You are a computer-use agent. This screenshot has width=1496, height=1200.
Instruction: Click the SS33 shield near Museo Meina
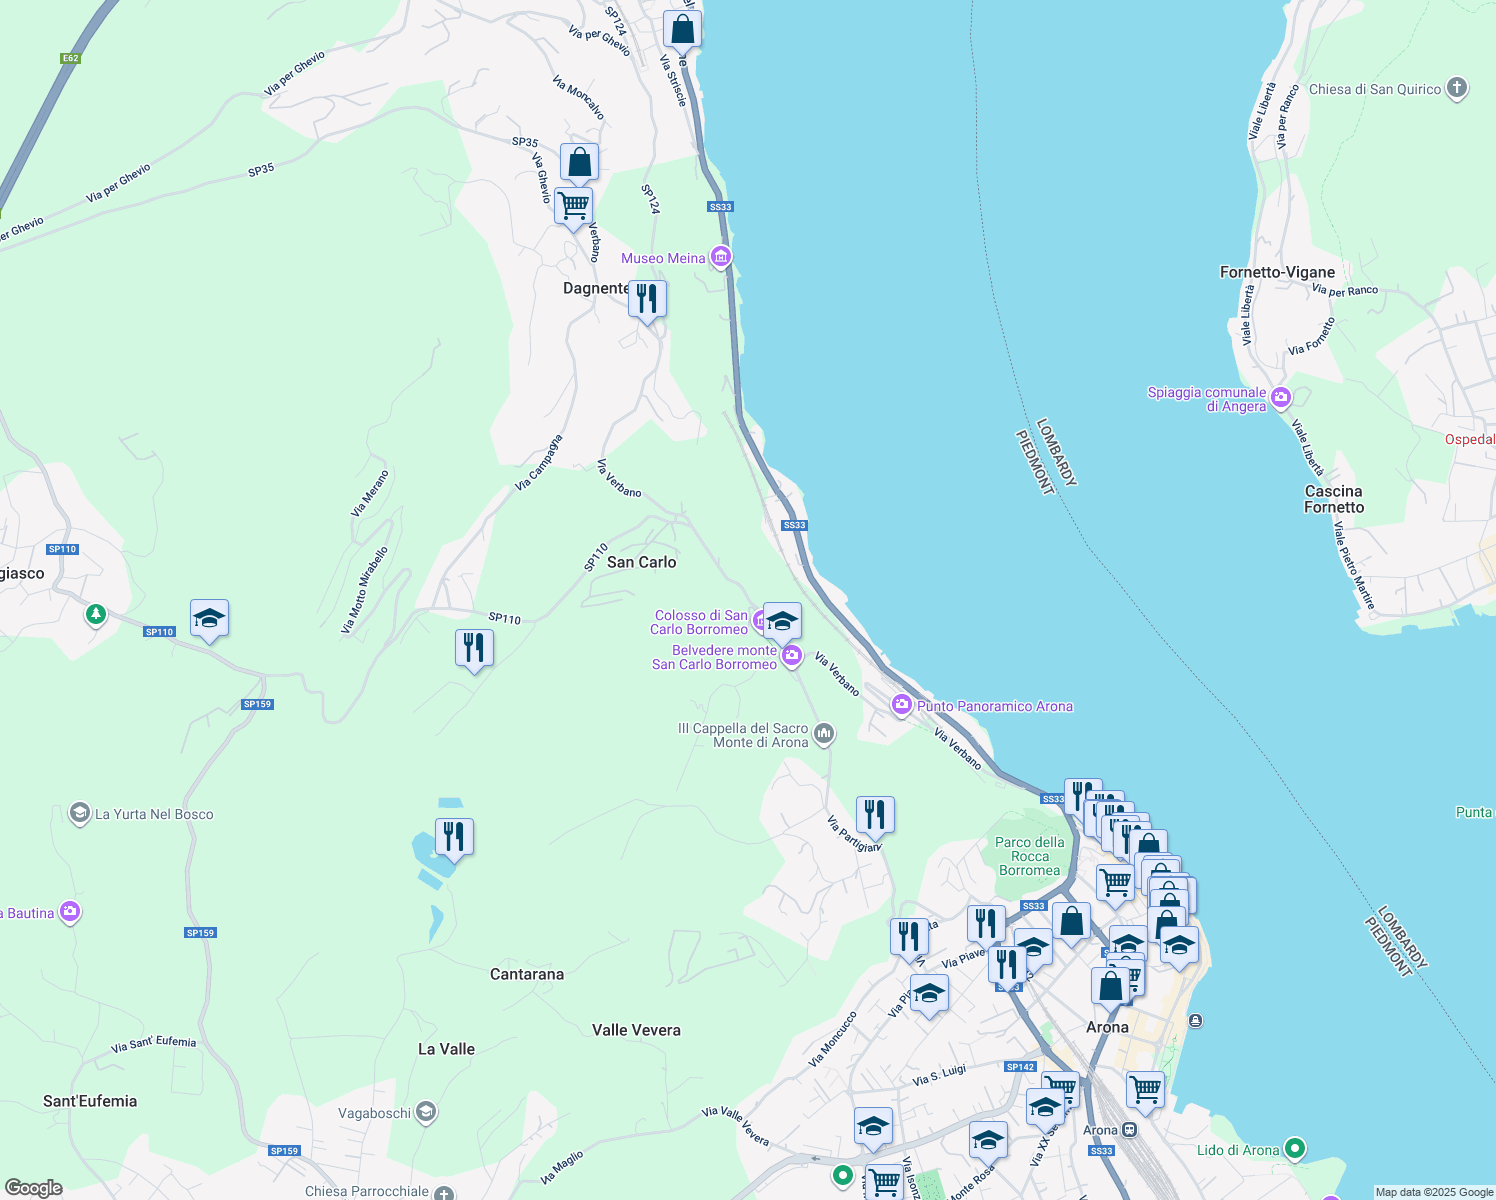[720, 207]
